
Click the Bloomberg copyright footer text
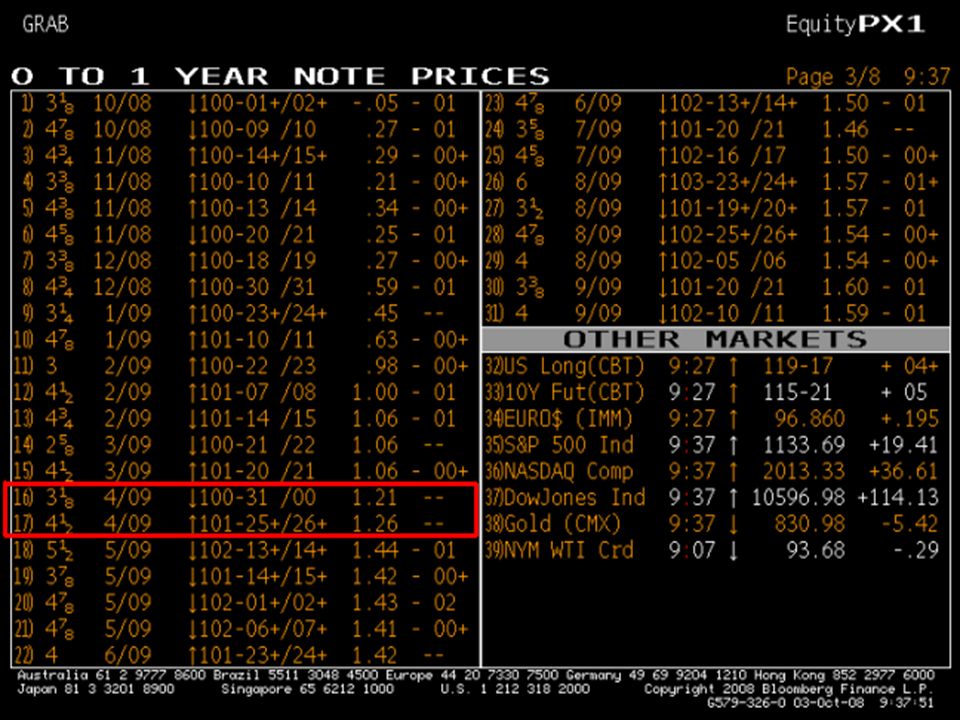(x=789, y=689)
